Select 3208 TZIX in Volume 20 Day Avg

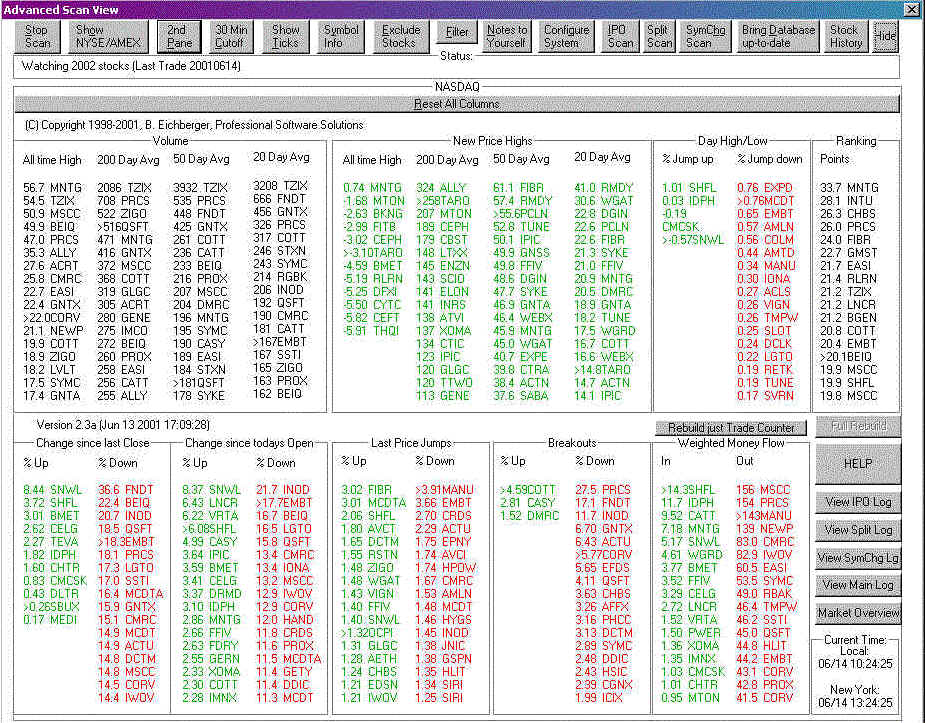[281, 186]
